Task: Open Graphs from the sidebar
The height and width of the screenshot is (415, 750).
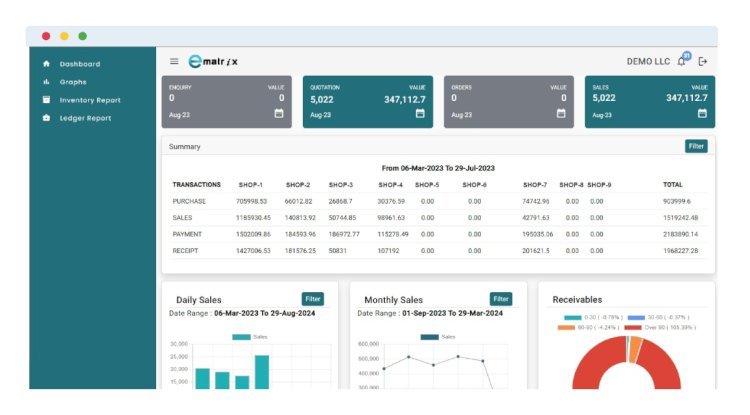Action: pos(73,82)
